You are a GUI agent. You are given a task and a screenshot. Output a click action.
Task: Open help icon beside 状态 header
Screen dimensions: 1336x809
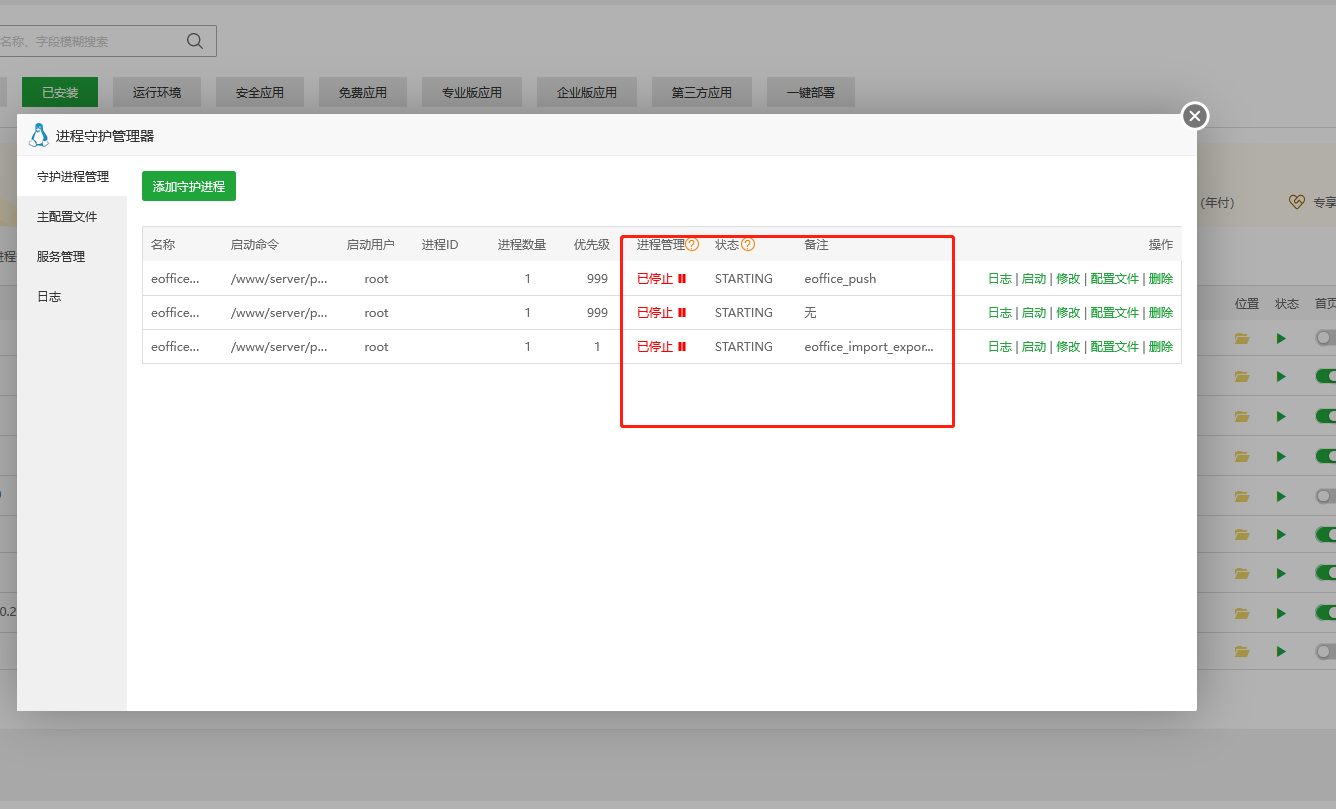pos(747,244)
